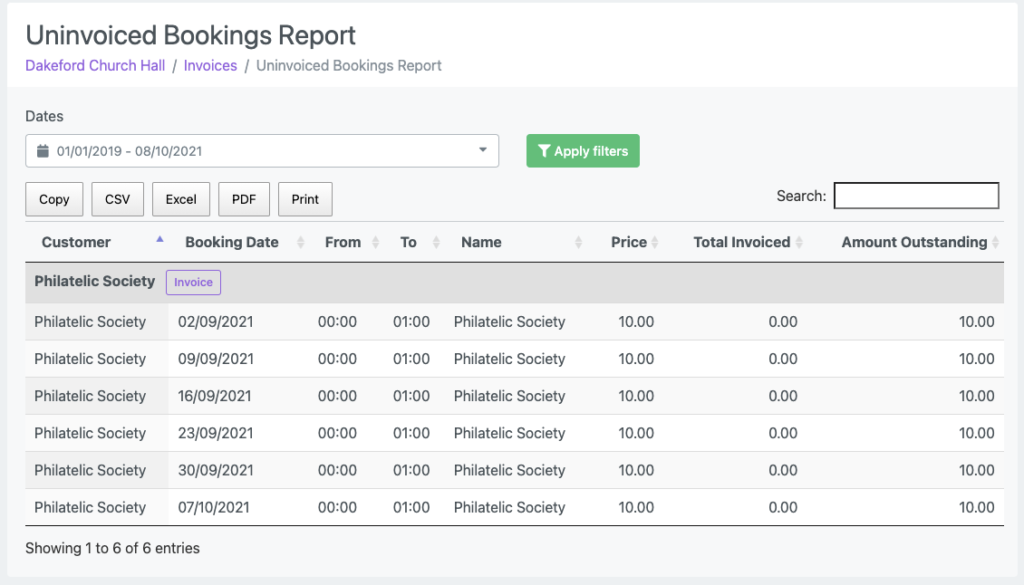Export the report via PDF button
The height and width of the screenshot is (585, 1024).
point(244,199)
